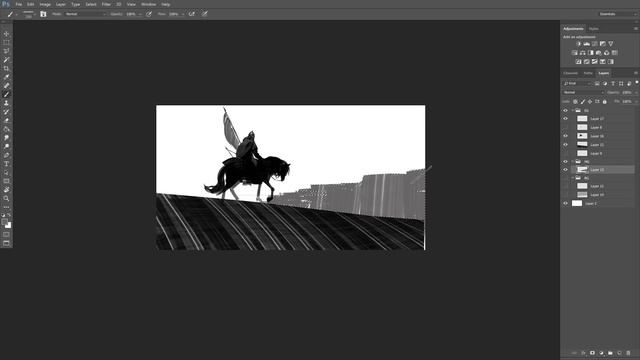Select the Dodge tool
The image size is (640, 360).
coord(6,146)
